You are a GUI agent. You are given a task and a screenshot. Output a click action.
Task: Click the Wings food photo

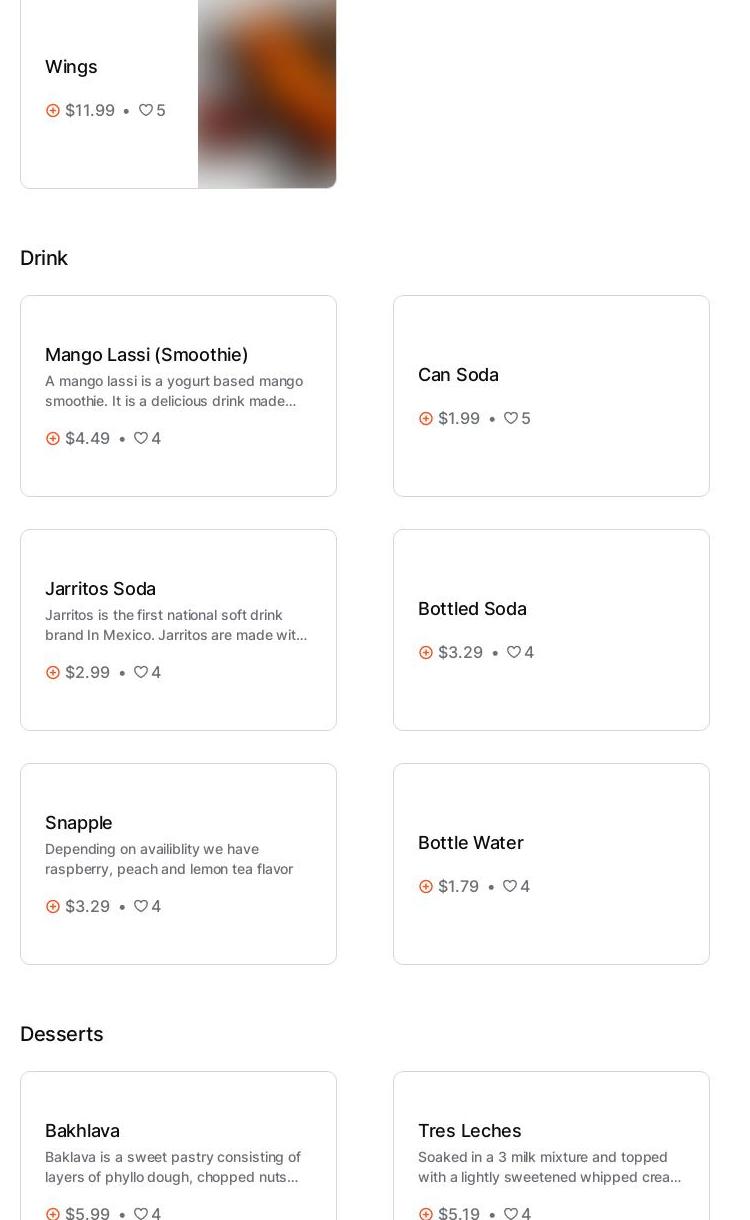(x=267, y=94)
